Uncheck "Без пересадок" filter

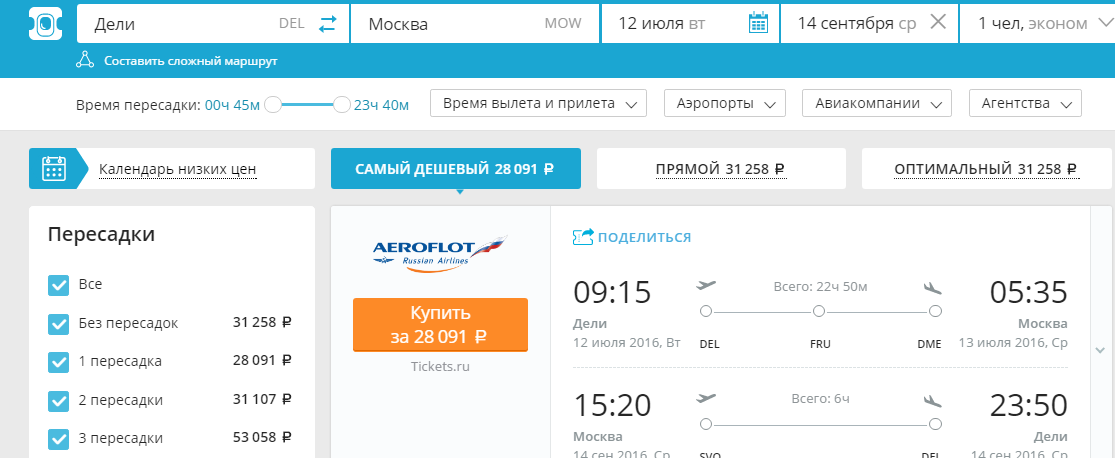[59, 324]
